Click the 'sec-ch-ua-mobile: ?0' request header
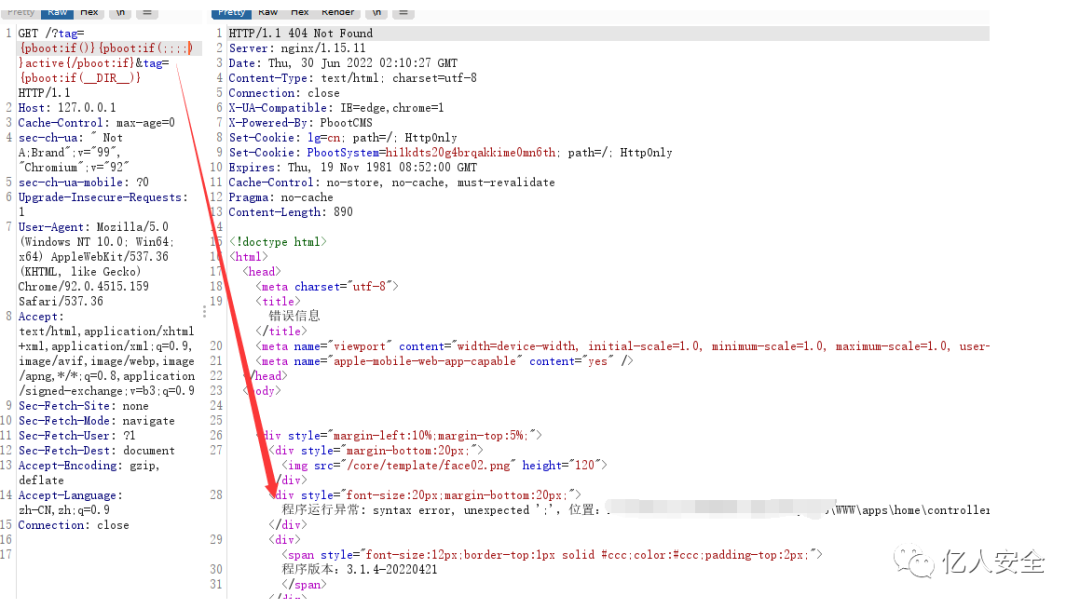Image resolution: width=1080 pixels, height=609 pixels. (x=83, y=182)
